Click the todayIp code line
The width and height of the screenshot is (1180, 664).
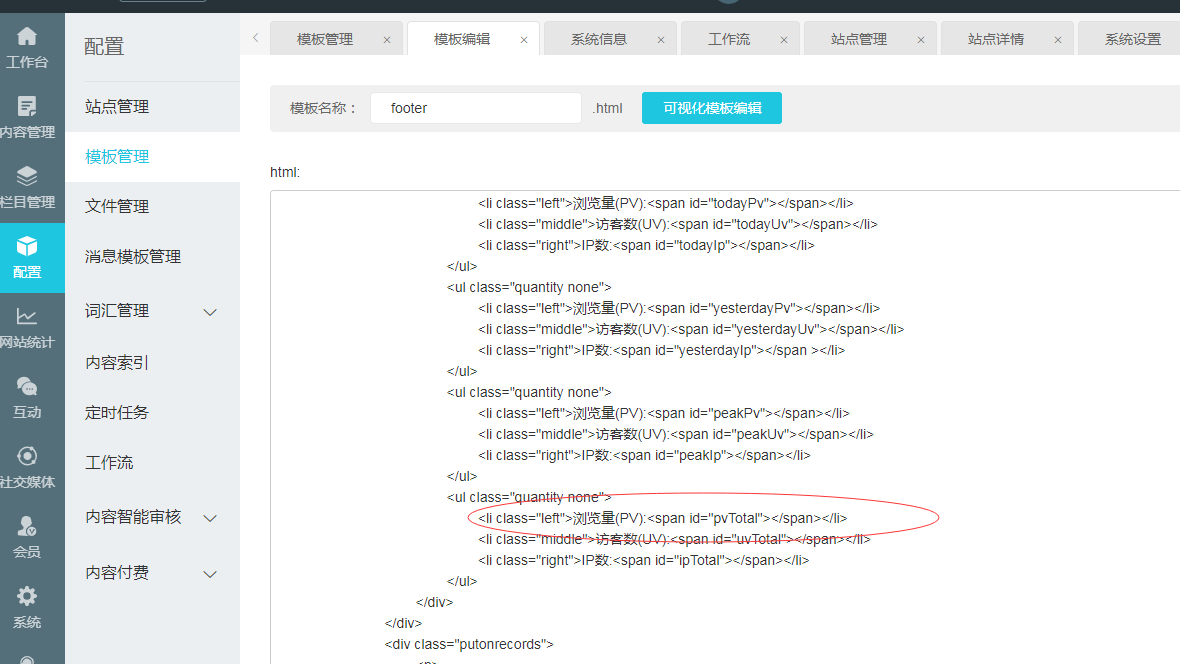(646, 245)
